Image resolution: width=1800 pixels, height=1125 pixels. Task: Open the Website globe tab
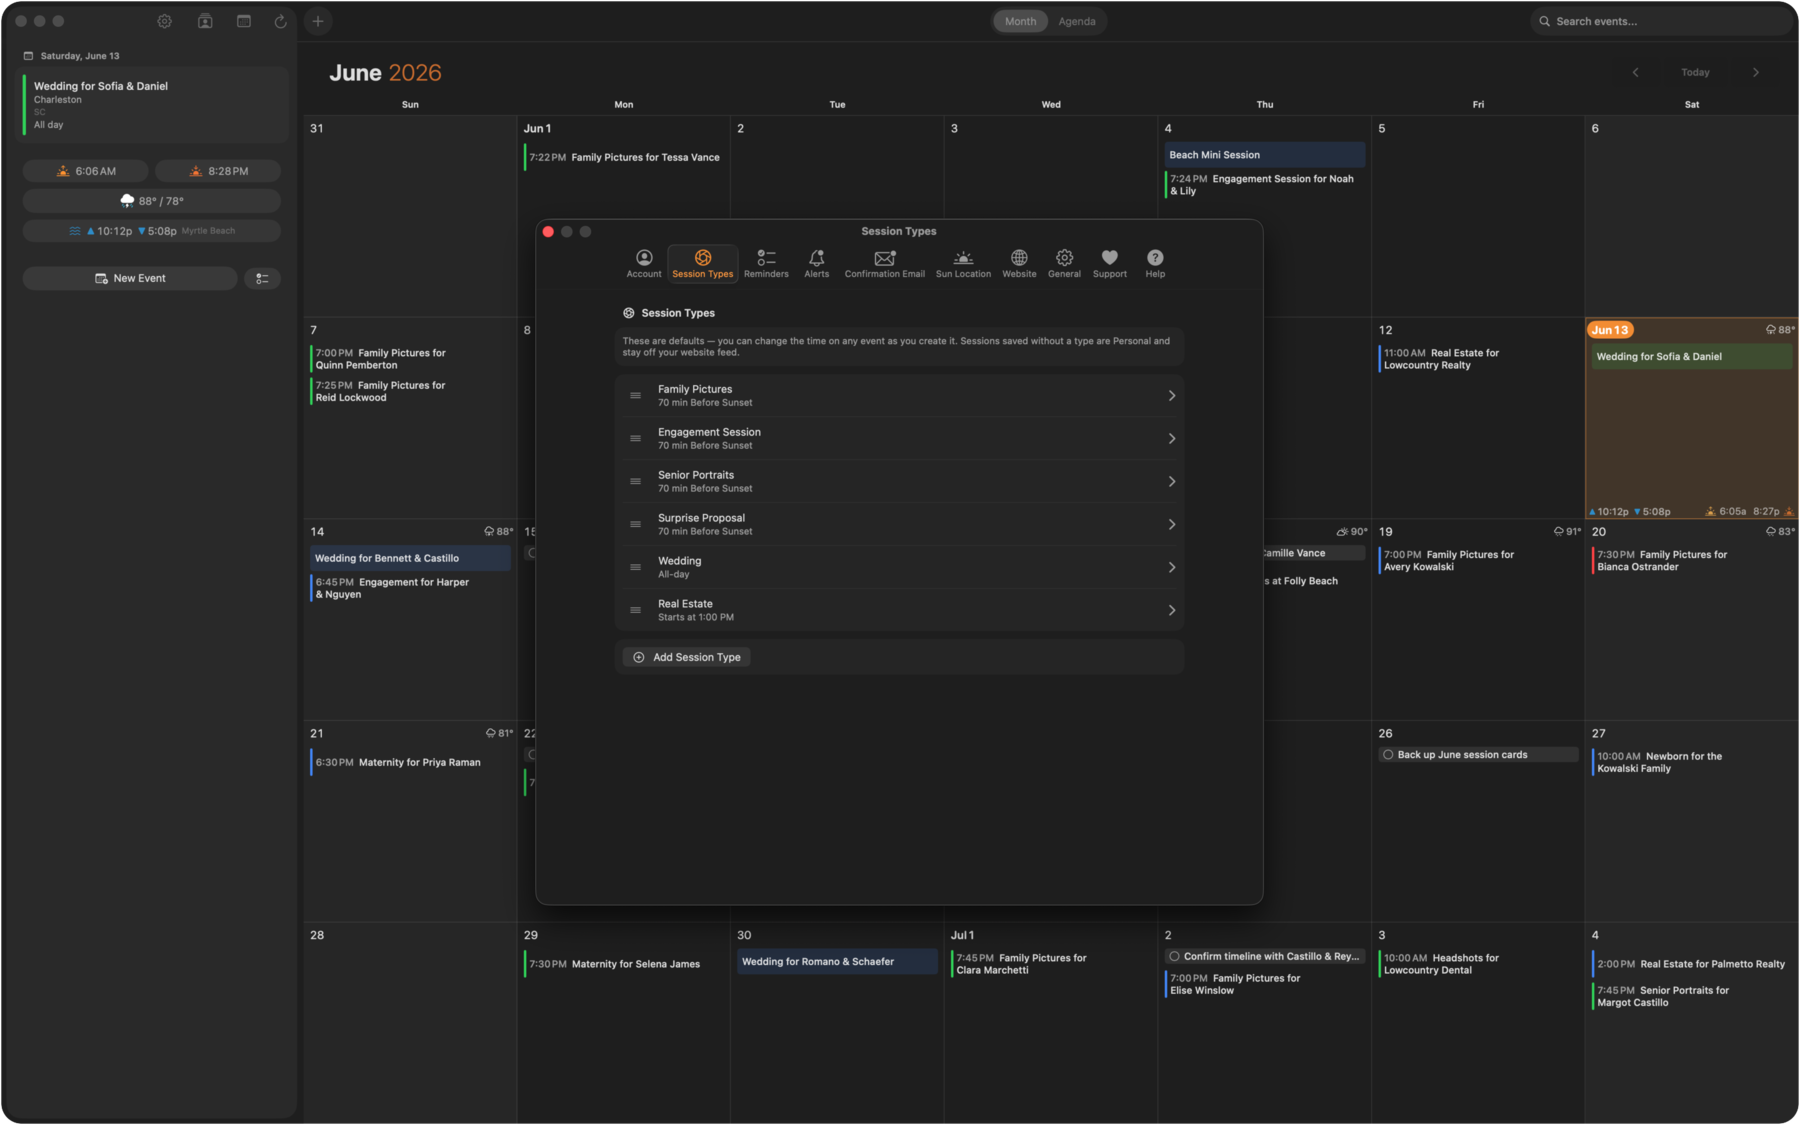(x=1019, y=264)
